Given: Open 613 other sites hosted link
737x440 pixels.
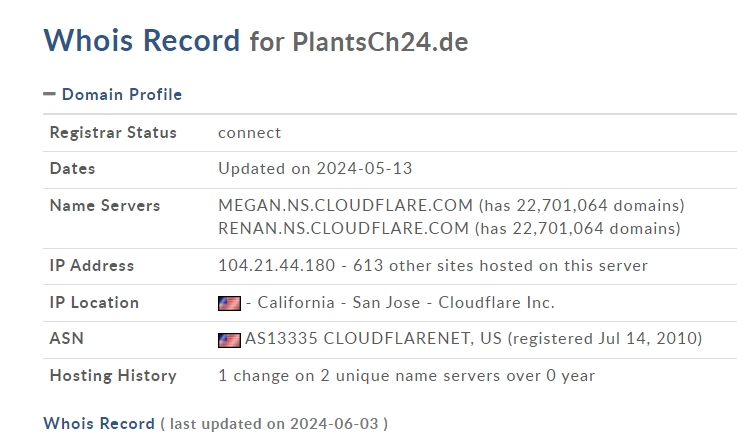Looking at the screenshot, I should point(501,266).
